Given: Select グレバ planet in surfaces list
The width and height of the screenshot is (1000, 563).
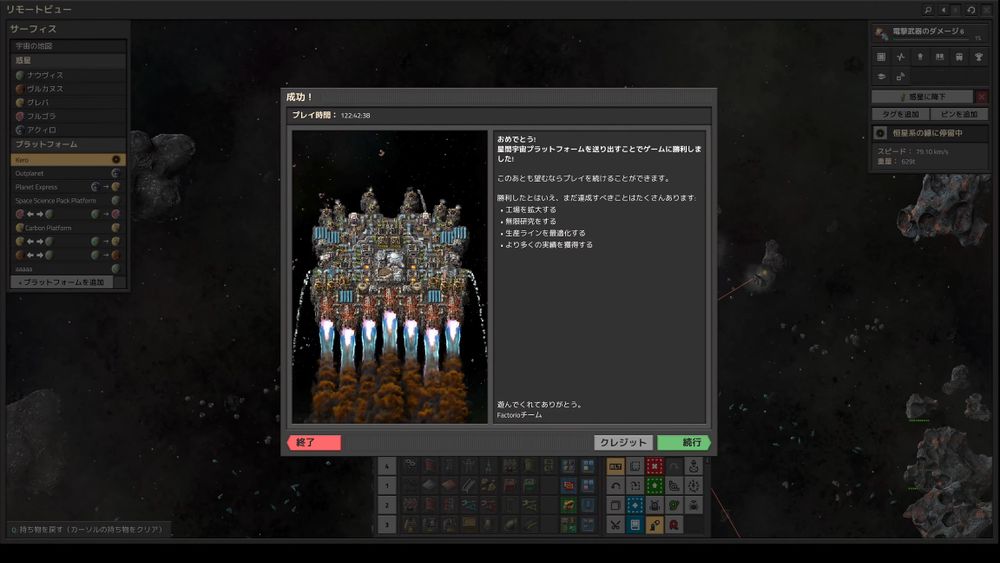Looking at the screenshot, I should 68,103.
